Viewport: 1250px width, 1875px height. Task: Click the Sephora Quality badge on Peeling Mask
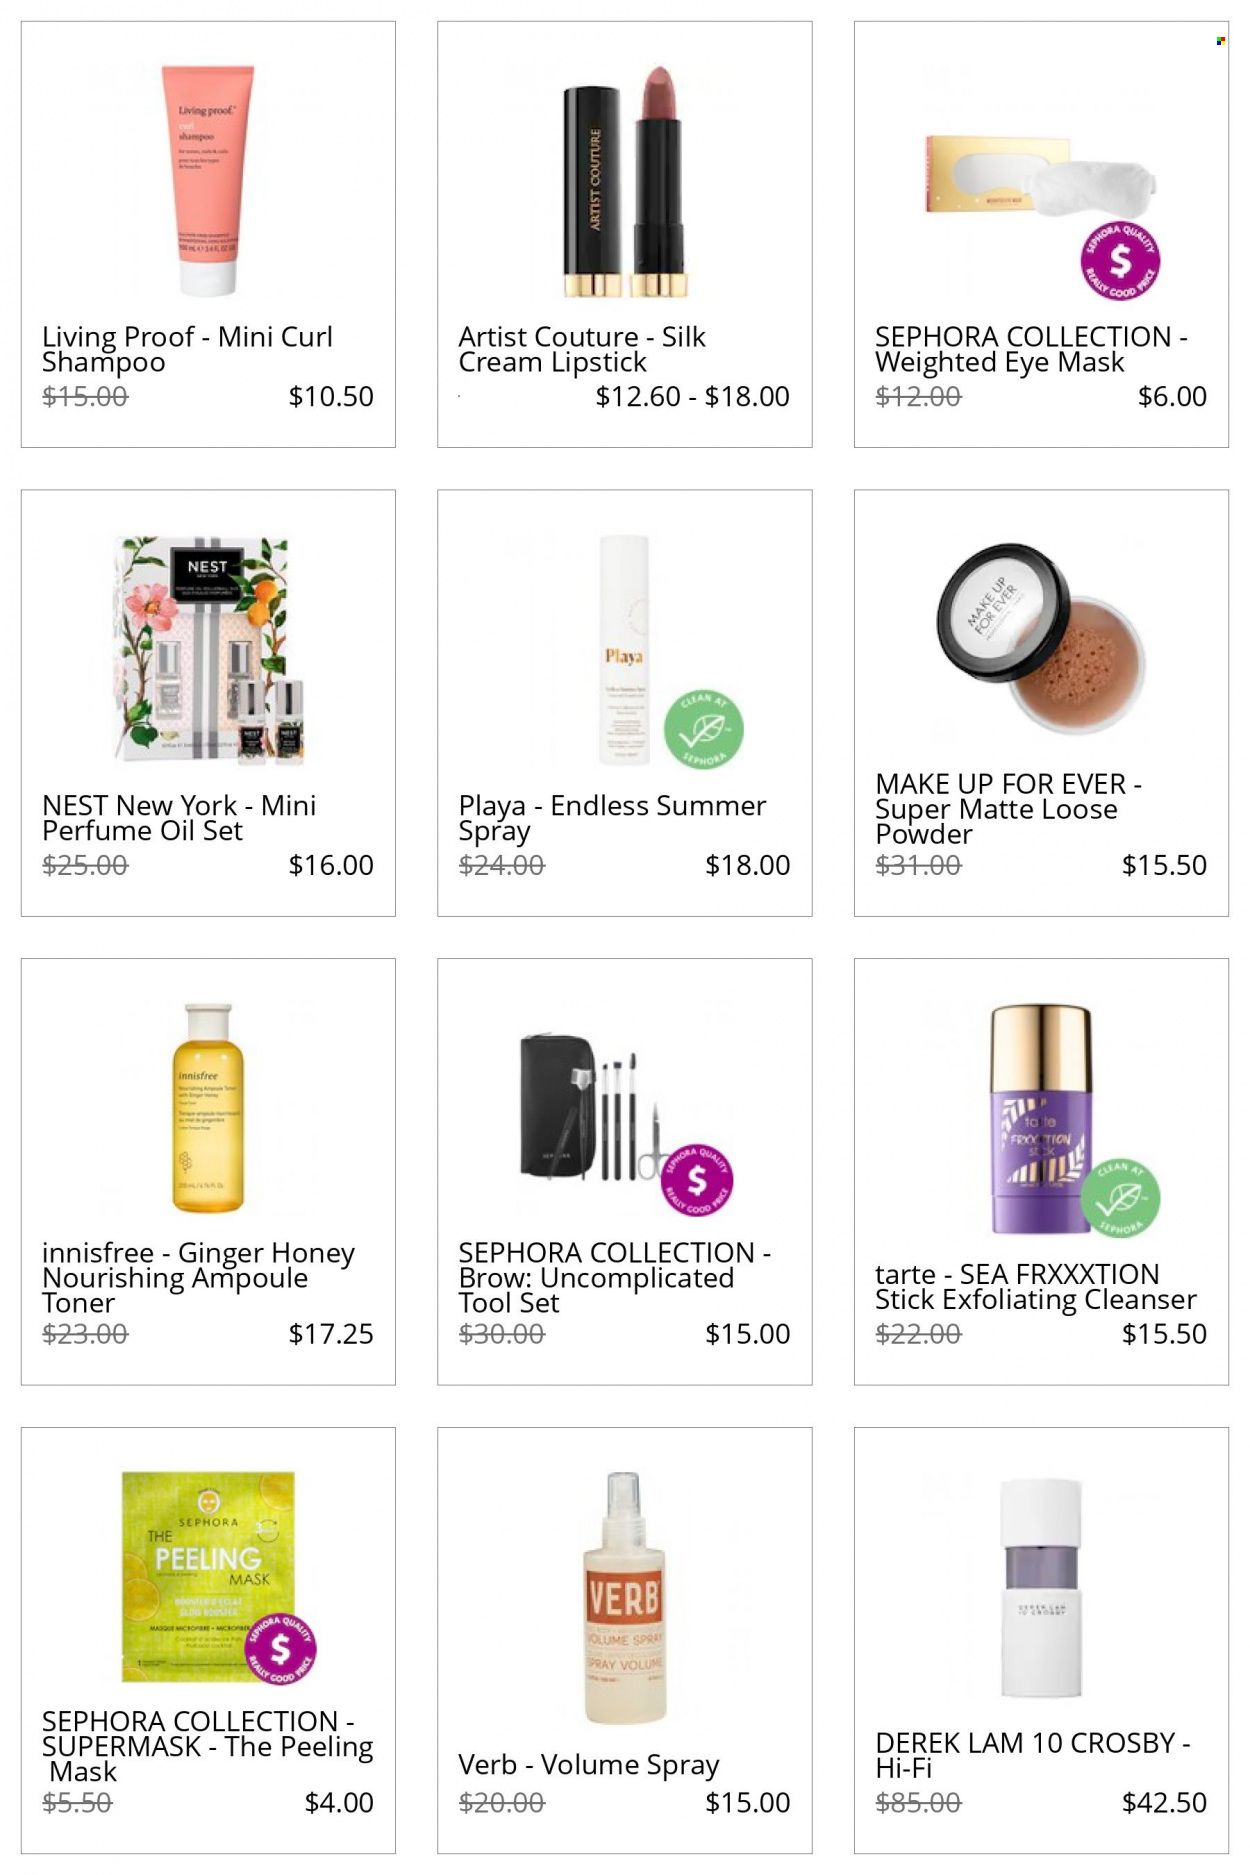281,1650
